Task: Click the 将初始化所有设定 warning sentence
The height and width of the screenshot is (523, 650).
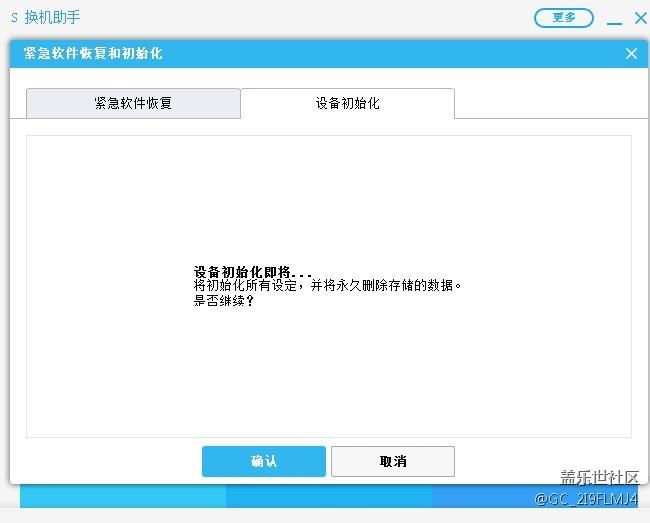Action: (x=327, y=286)
